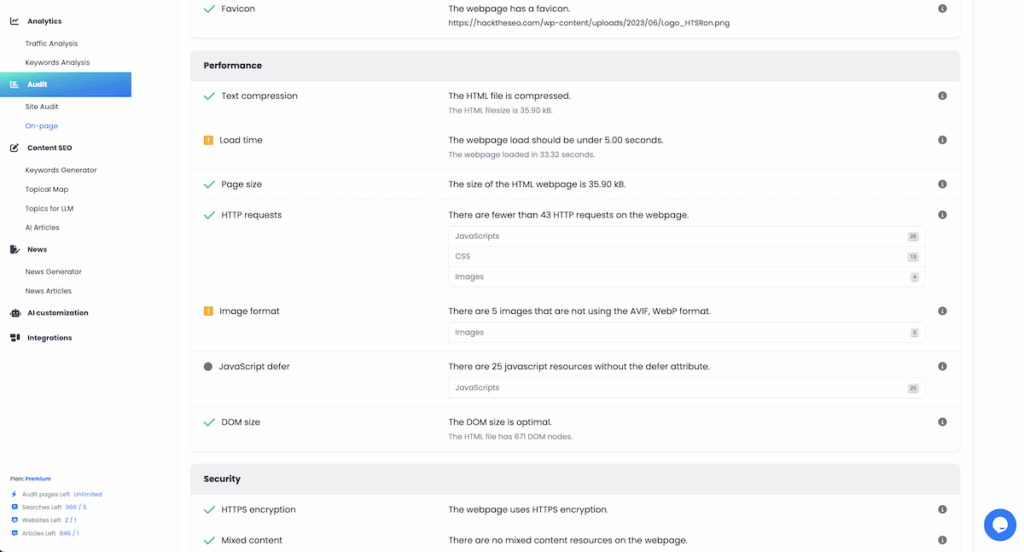Click the info icon for HTTPS encryption
The height and width of the screenshot is (552, 1024).
[942, 510]
